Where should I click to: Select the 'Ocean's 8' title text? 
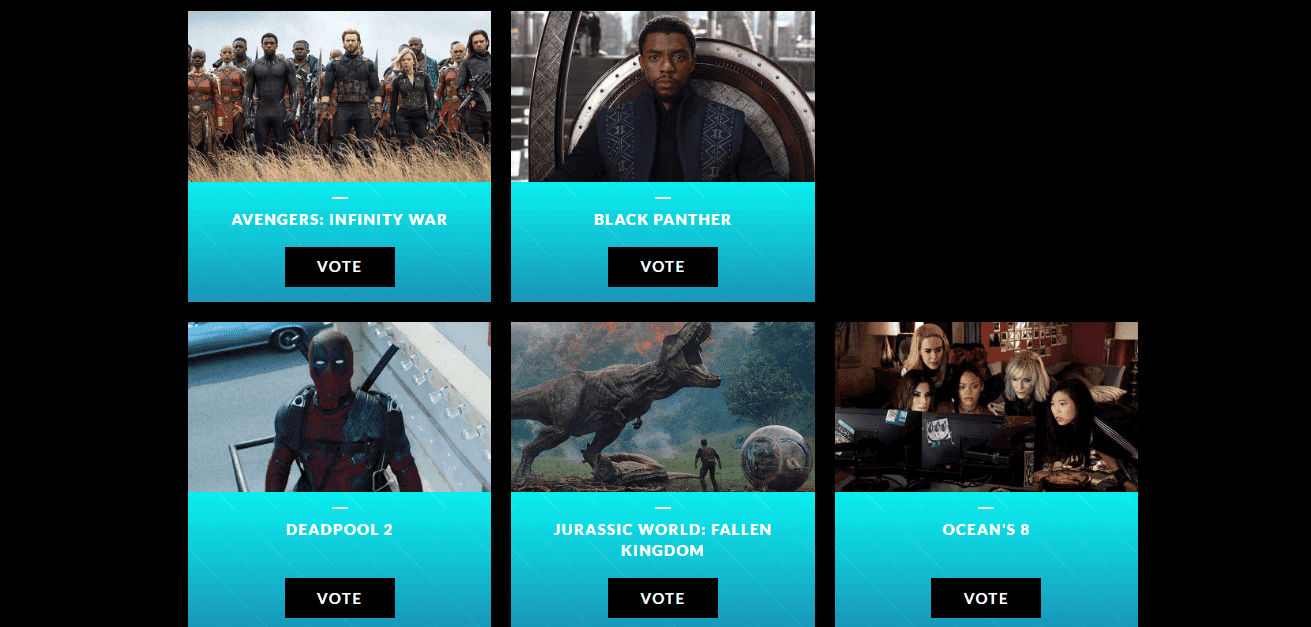(985, 530)
